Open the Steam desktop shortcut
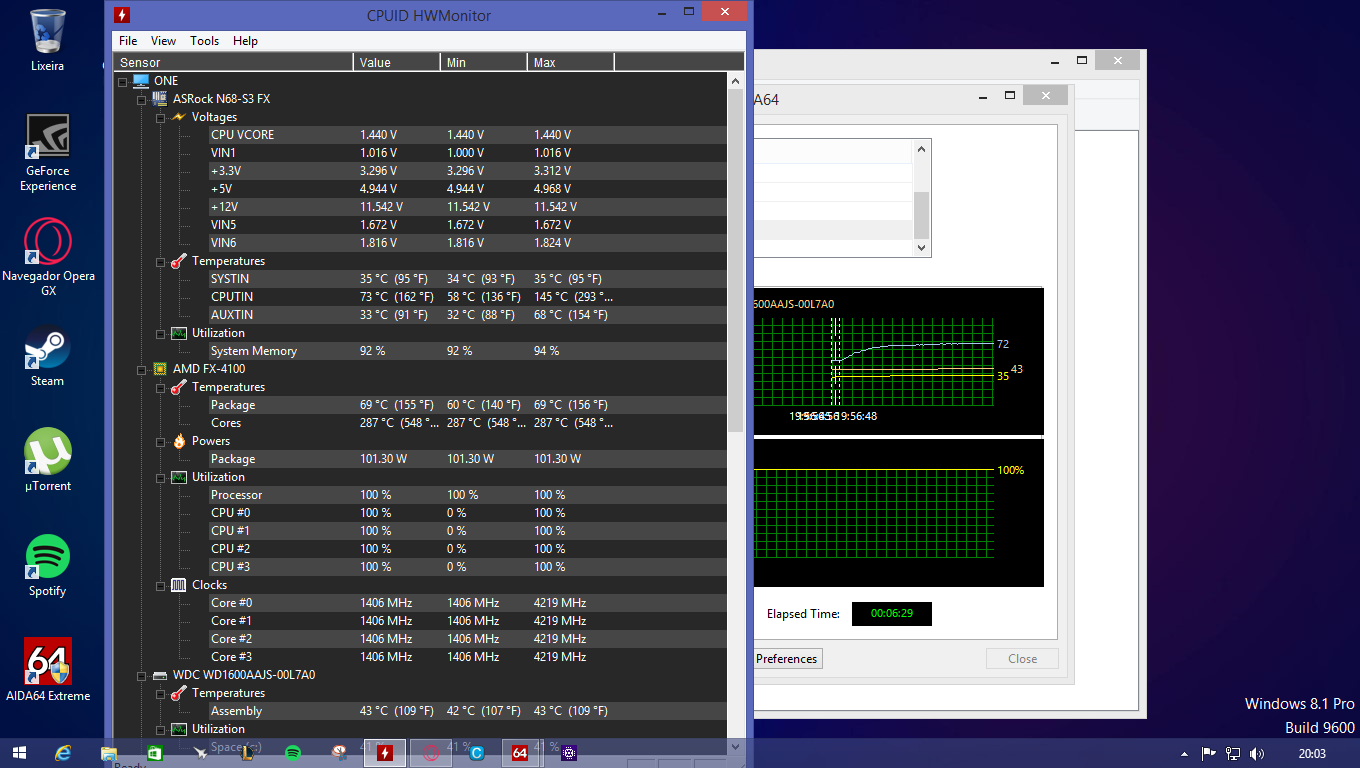This screenshot has height=768, width=1360. coord(47,355)
